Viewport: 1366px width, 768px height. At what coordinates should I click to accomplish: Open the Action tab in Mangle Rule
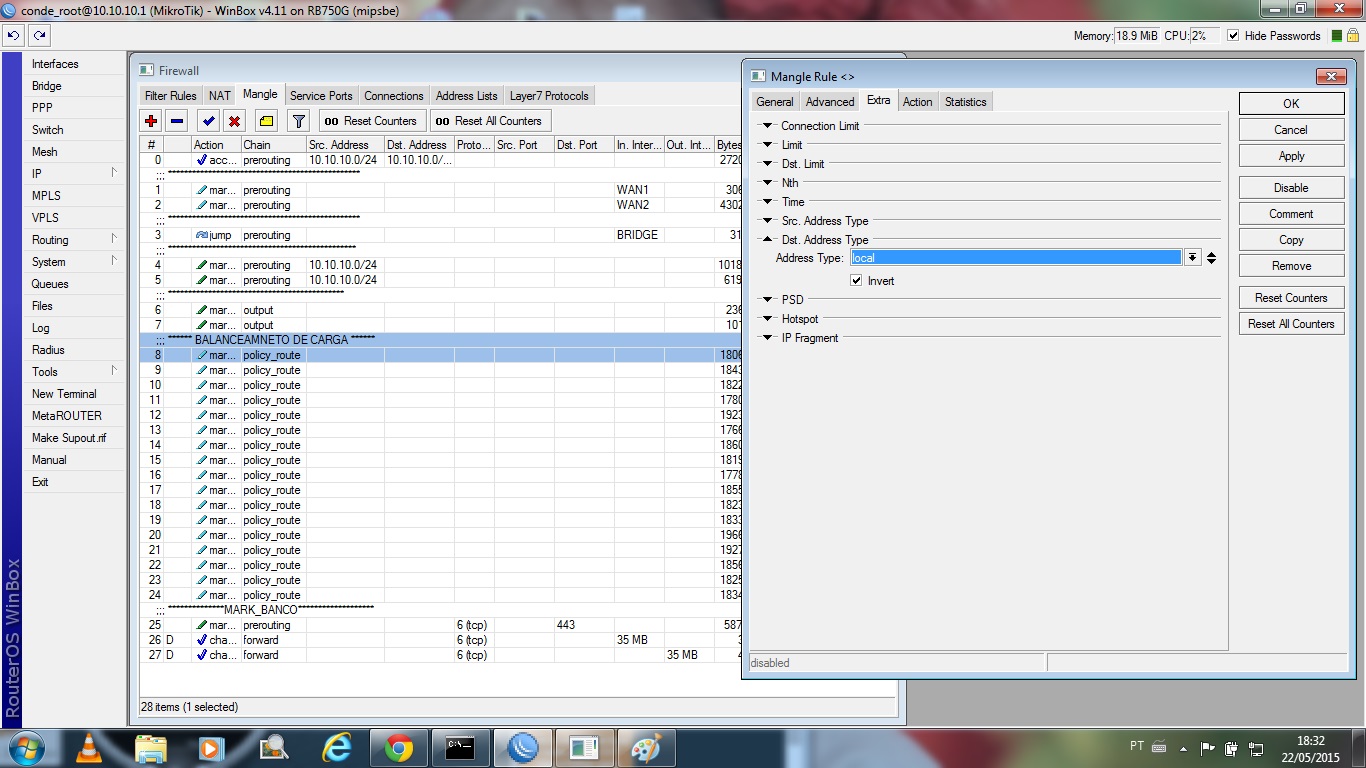pyautogui.click(x=917, y=102)
